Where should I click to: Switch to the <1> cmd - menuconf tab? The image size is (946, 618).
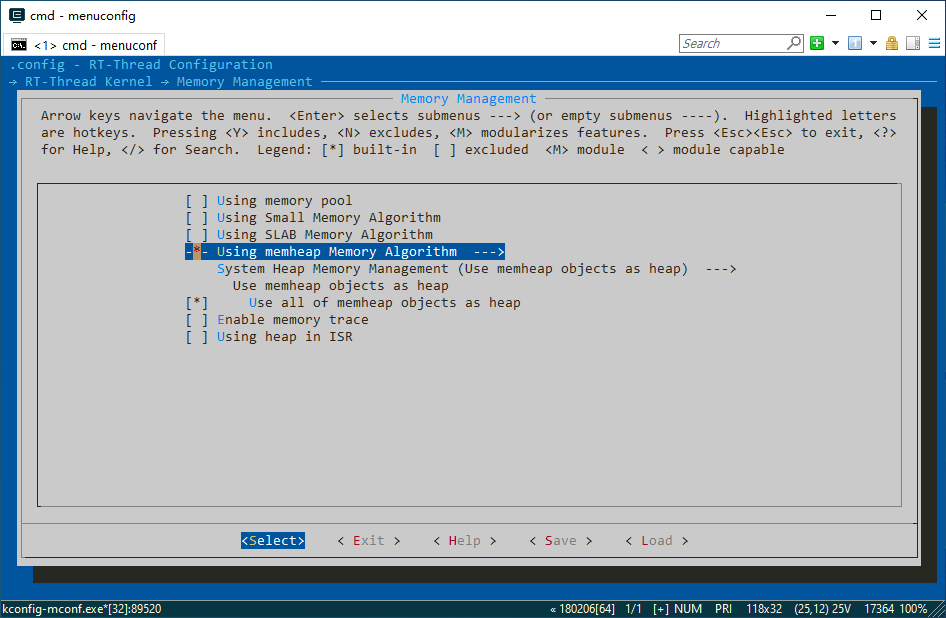pos(84,45)
